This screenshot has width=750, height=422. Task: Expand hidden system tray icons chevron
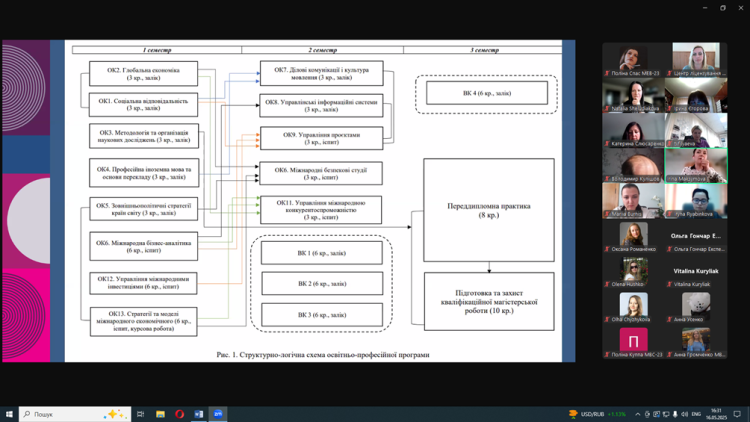pyautogui.click(x=638, y=414)
